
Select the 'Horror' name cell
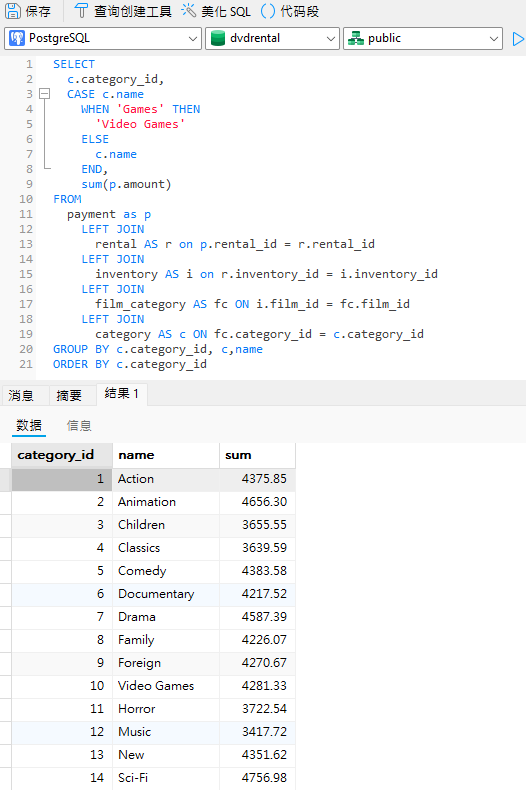(x=166, y=709)
